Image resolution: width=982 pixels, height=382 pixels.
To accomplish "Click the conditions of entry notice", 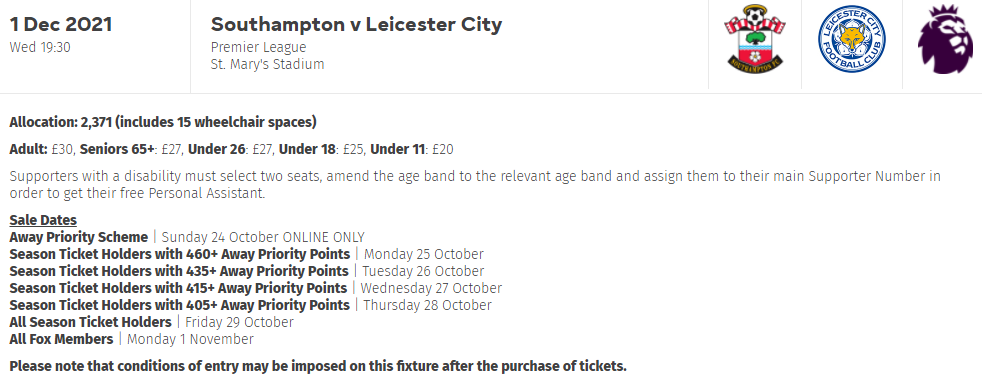I will [318, 366].
